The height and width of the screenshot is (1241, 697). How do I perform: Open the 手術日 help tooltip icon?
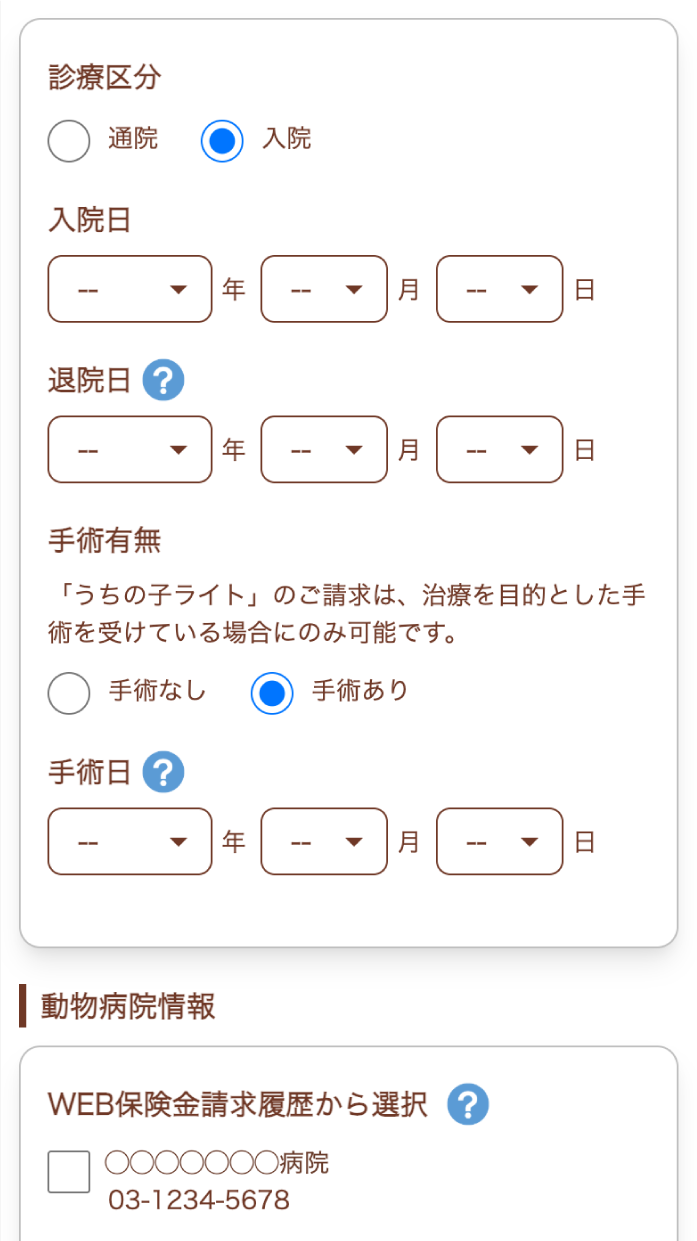click(163, 772)
